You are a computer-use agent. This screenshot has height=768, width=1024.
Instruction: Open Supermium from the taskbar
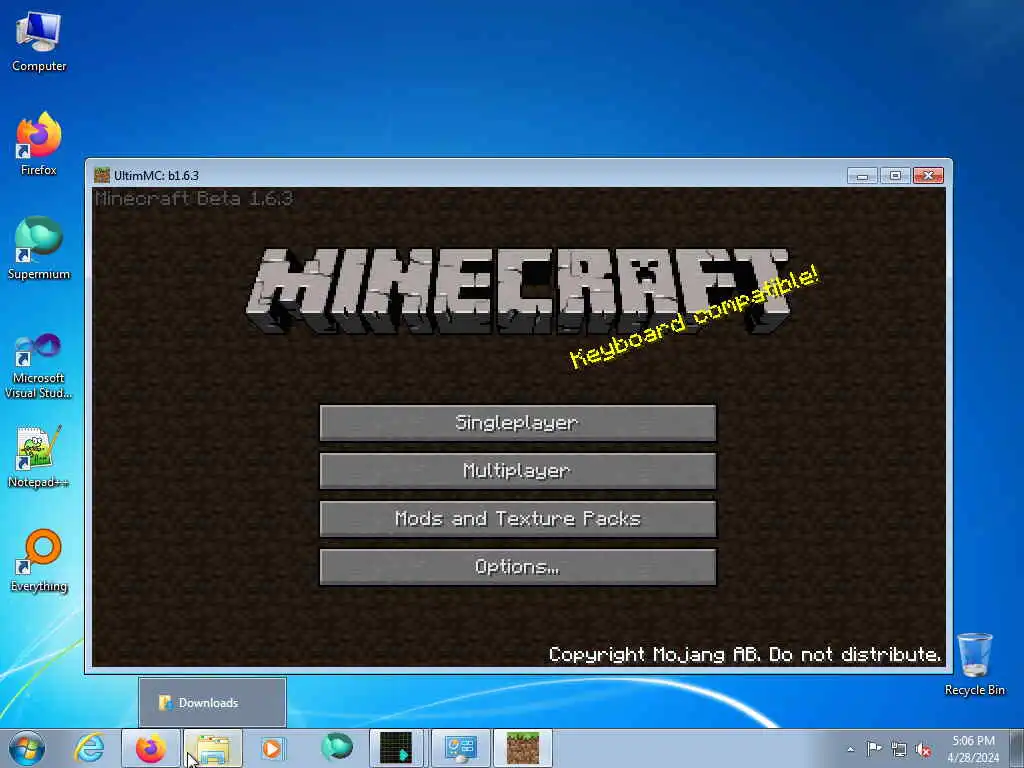(336, 748)
